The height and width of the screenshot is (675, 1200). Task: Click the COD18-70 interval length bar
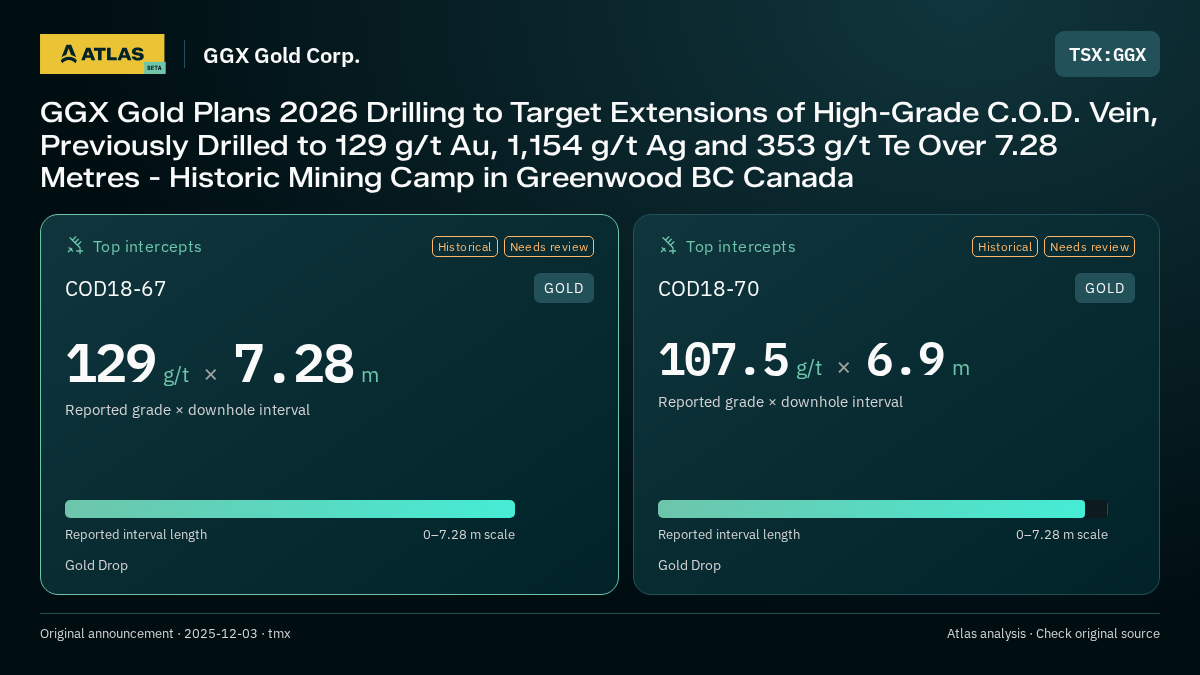883,509
